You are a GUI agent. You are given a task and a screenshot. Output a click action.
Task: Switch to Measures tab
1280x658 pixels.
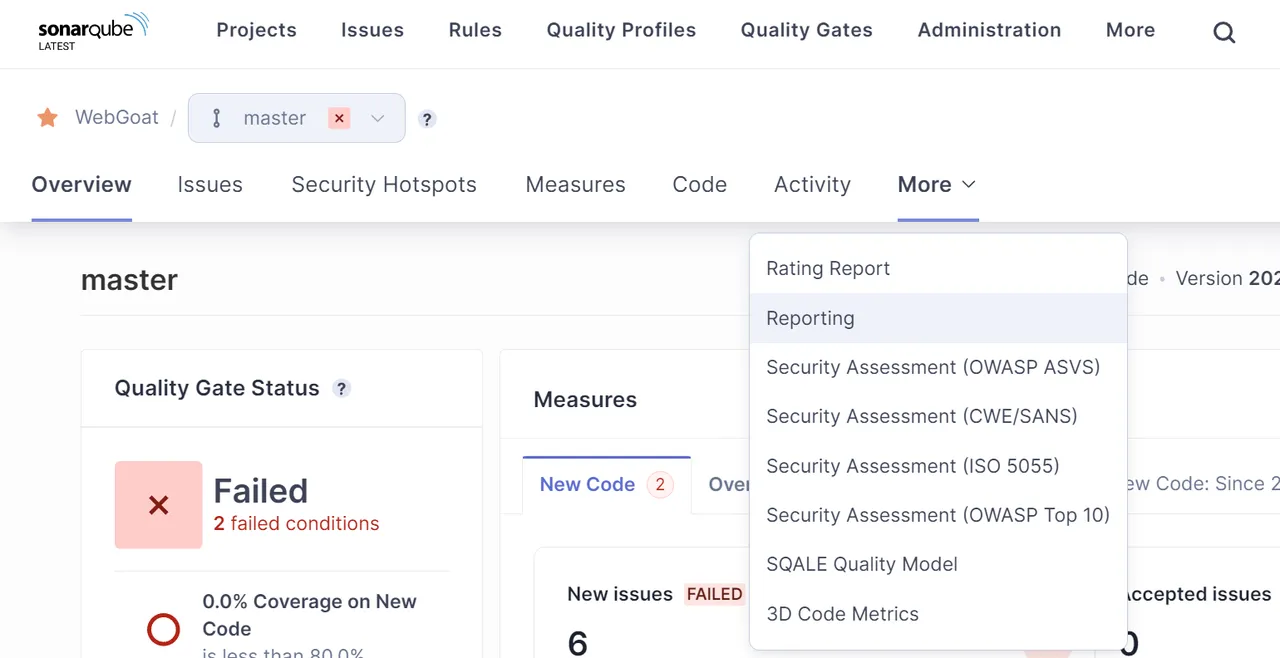(575, 184)
